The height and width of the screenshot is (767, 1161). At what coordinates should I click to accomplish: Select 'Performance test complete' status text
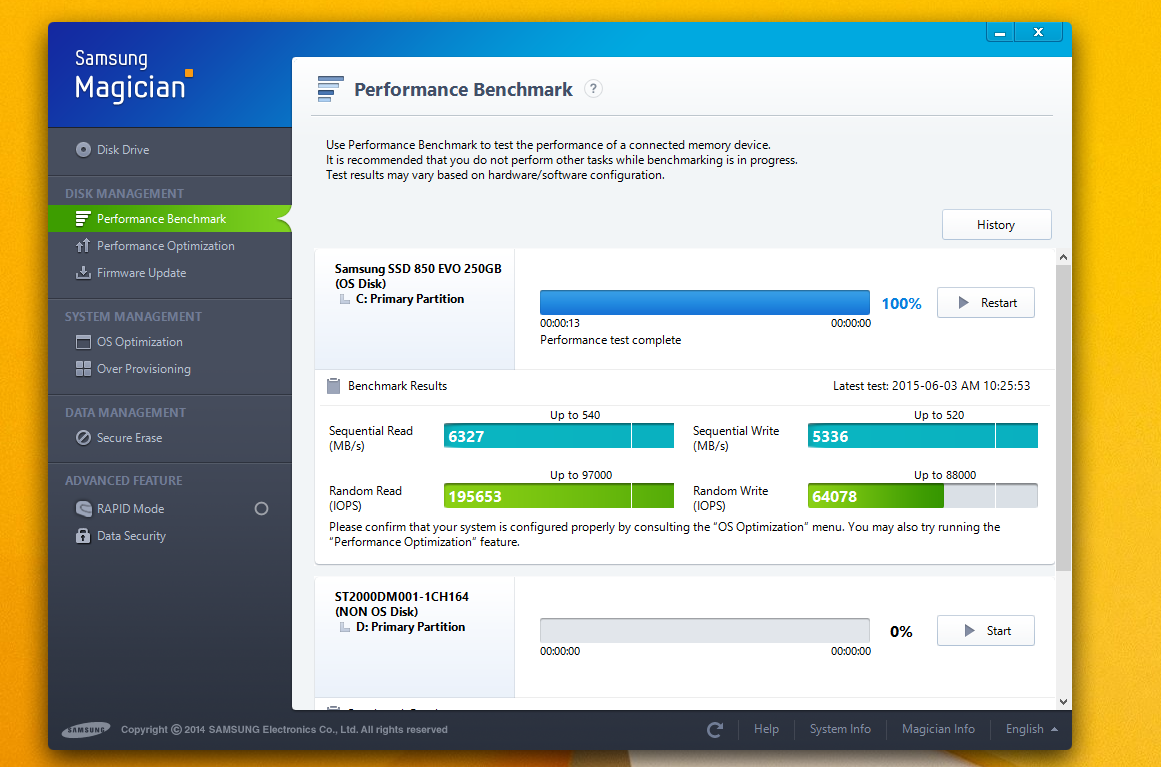click(x=610, y=340)
